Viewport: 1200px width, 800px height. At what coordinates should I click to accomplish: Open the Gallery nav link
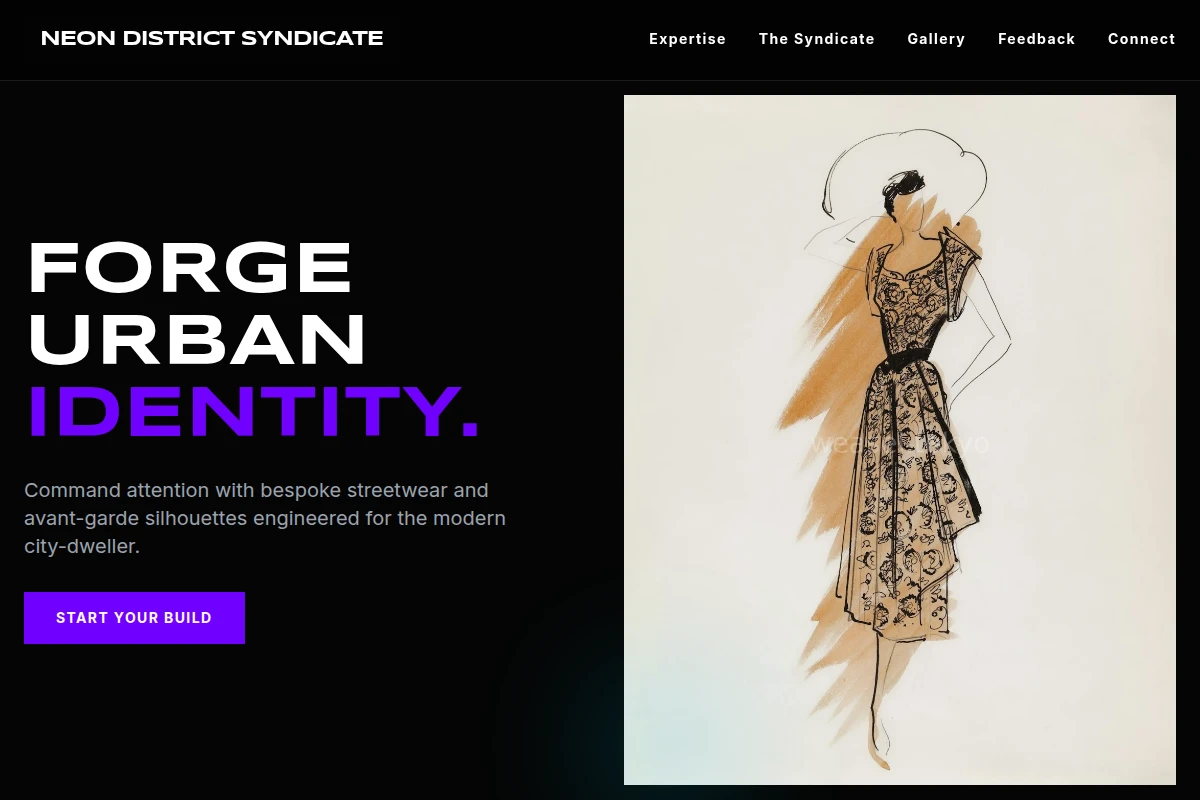pyautogui.click(x=936, y=39)
